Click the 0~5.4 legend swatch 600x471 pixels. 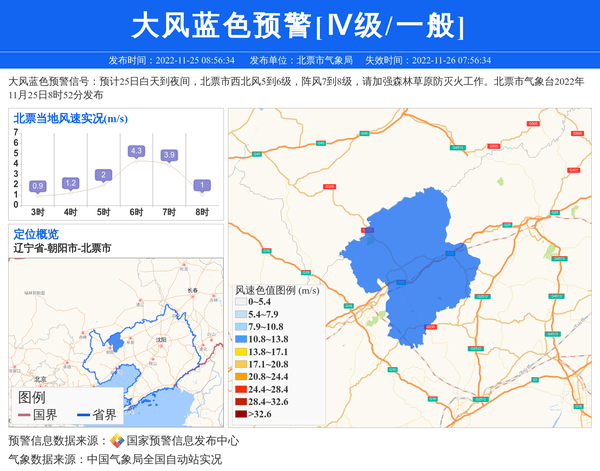241,302
